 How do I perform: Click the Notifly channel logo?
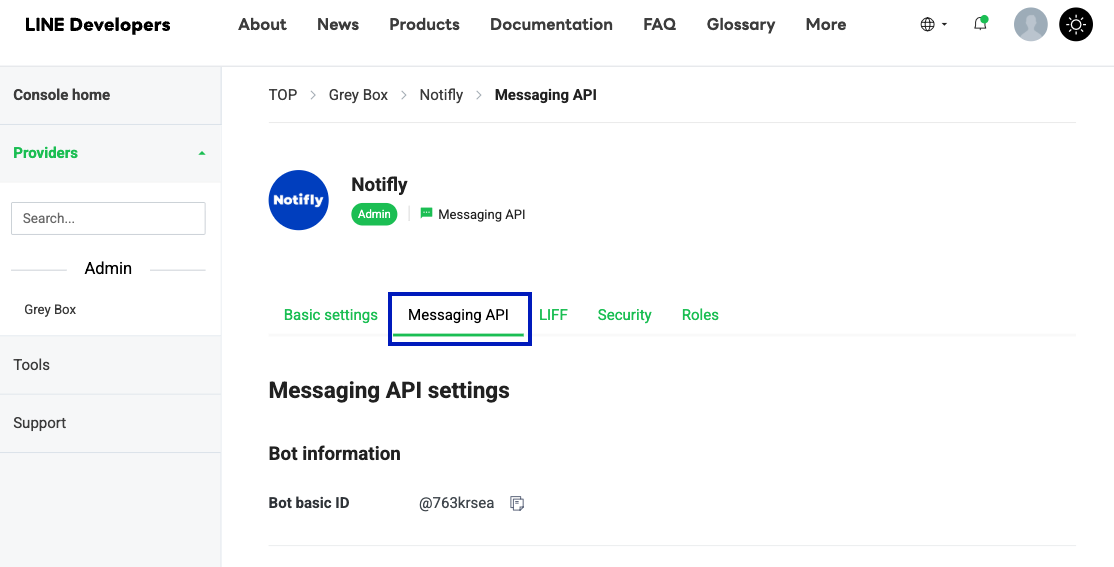pyautogui.click(x=298, y=200)
